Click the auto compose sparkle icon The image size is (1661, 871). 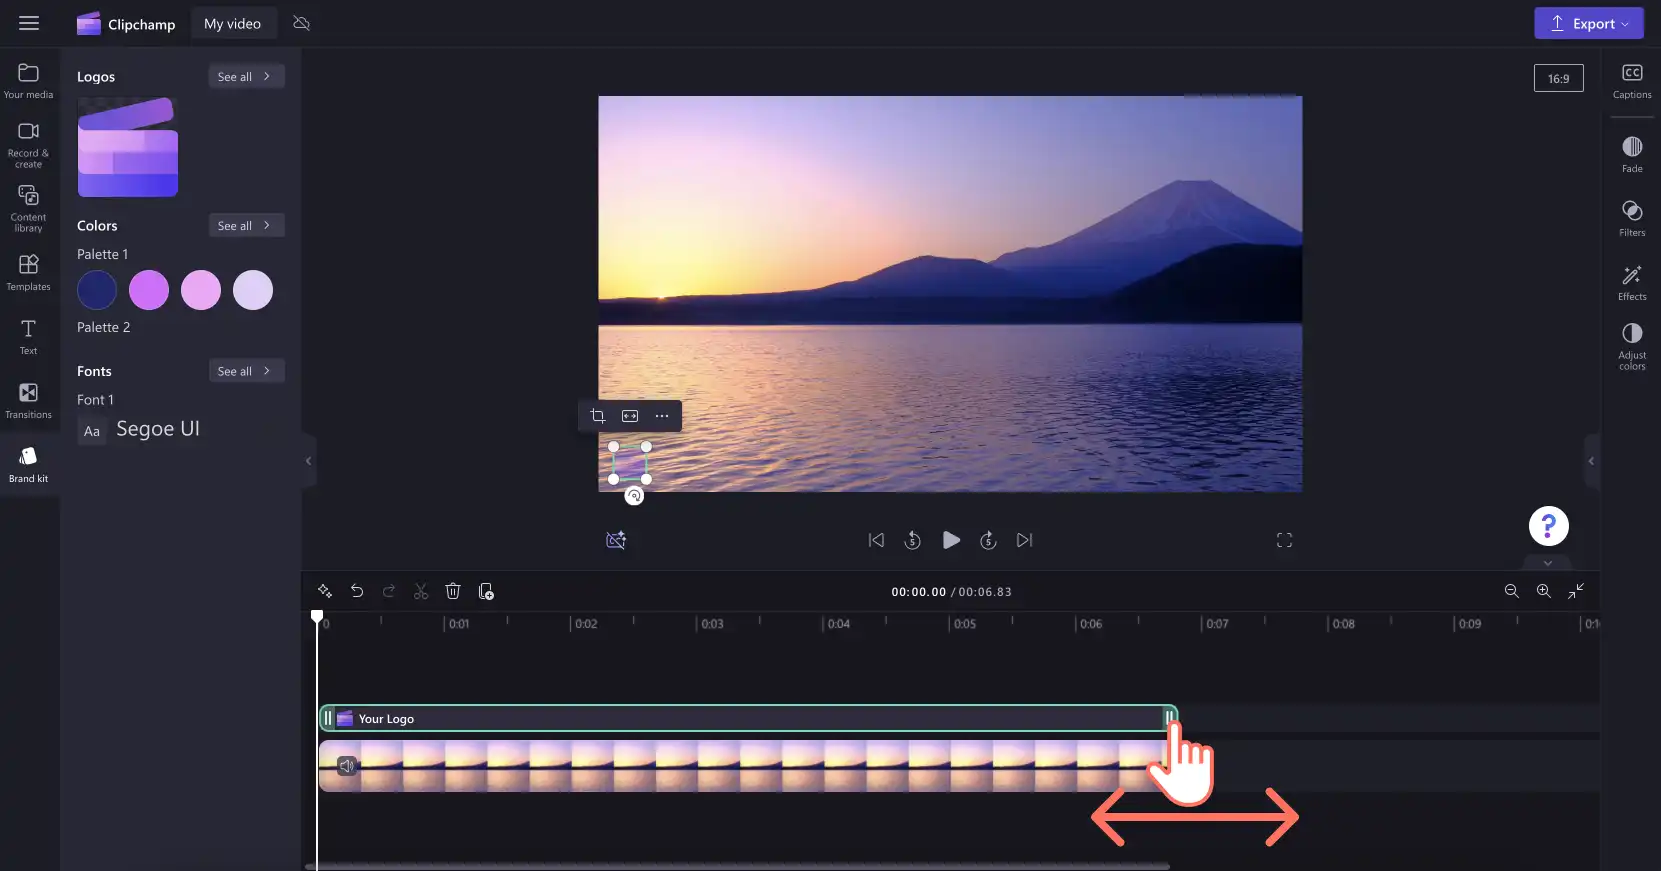click(x=325, y=591)
